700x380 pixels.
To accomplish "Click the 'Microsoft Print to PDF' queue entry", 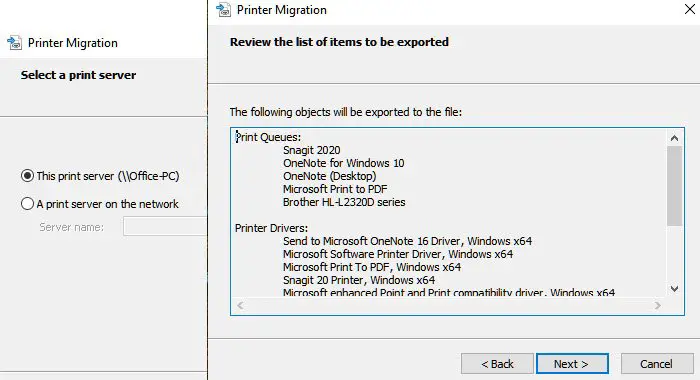I will (x=335, y=189).
